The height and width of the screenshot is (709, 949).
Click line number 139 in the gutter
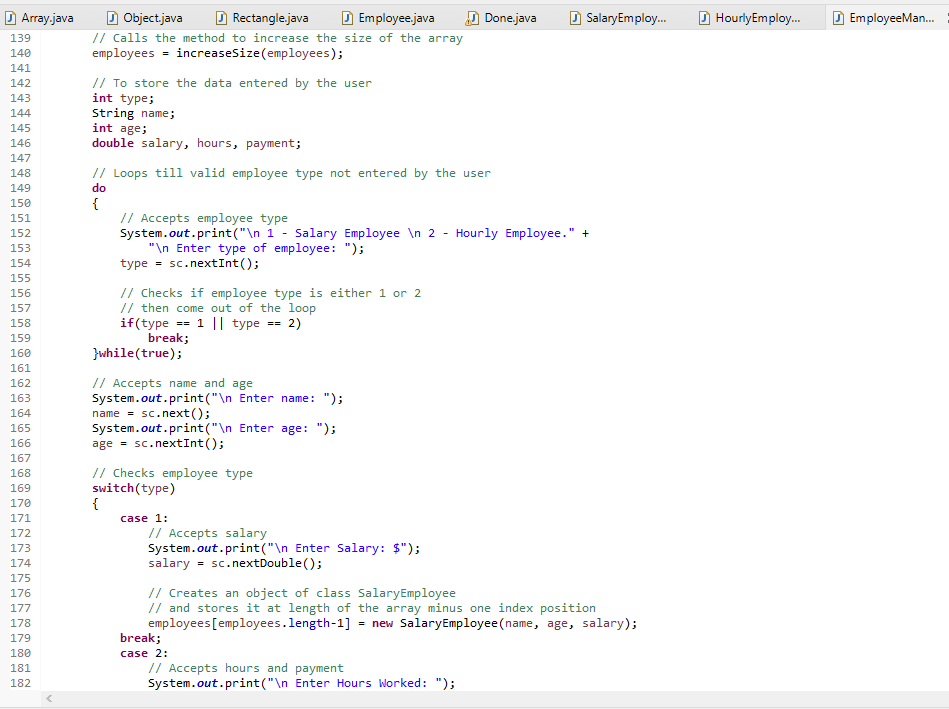click(21, 38)
